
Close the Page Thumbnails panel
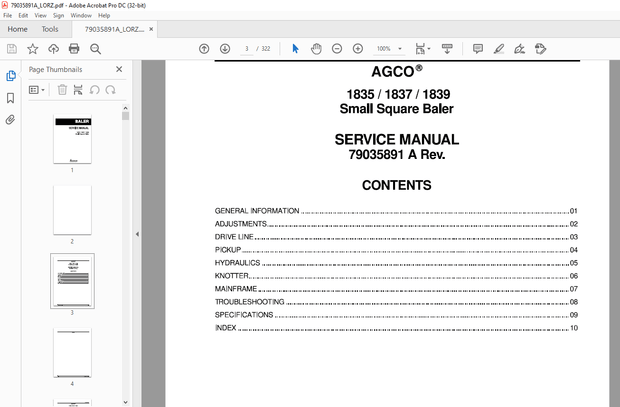[x=119, y=69]
